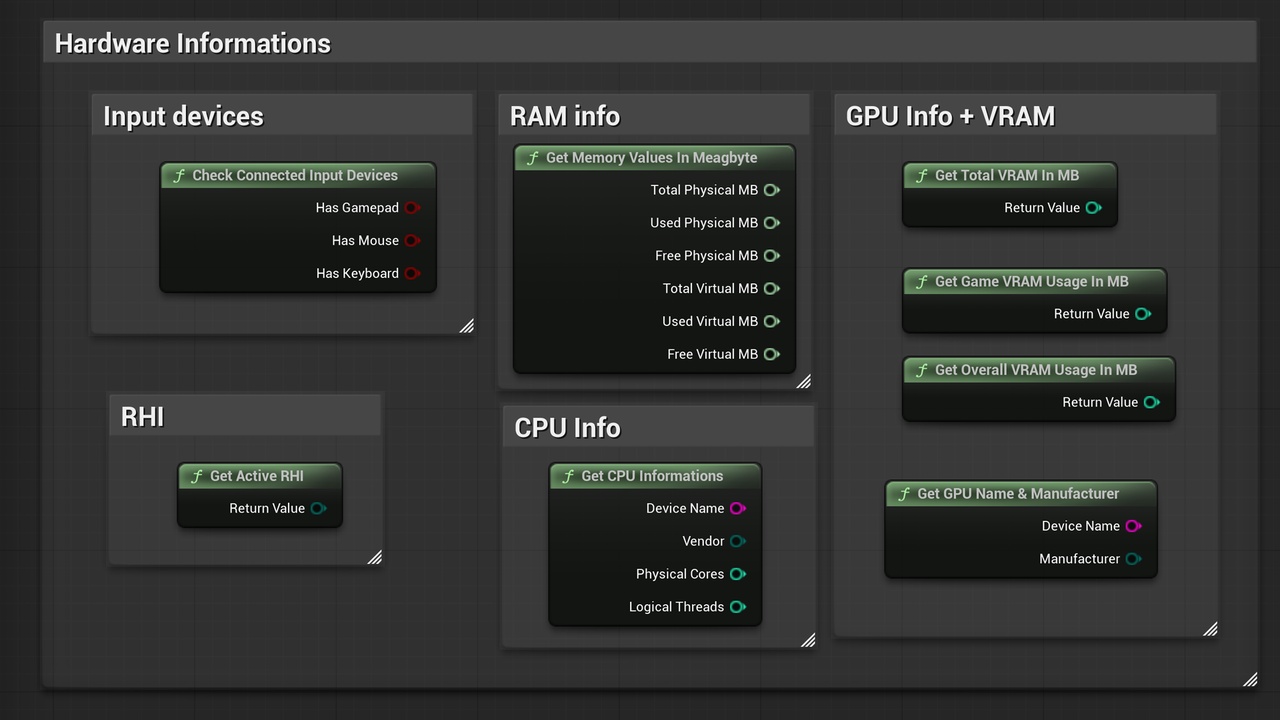This screenshot has width=1280, height=720.
Task: Select the GPU Info + VRAM comment header
Action: pos(1025,116)
